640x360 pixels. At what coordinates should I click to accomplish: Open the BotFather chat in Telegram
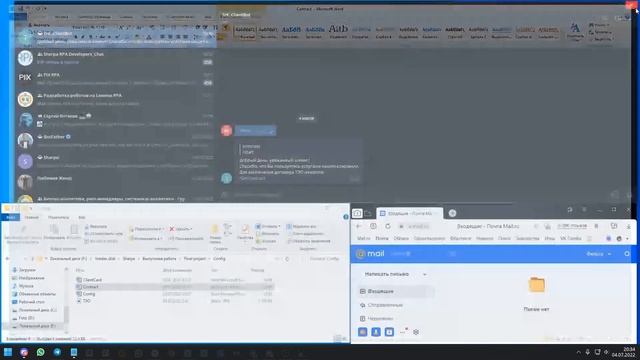click(x=116, y=140)
